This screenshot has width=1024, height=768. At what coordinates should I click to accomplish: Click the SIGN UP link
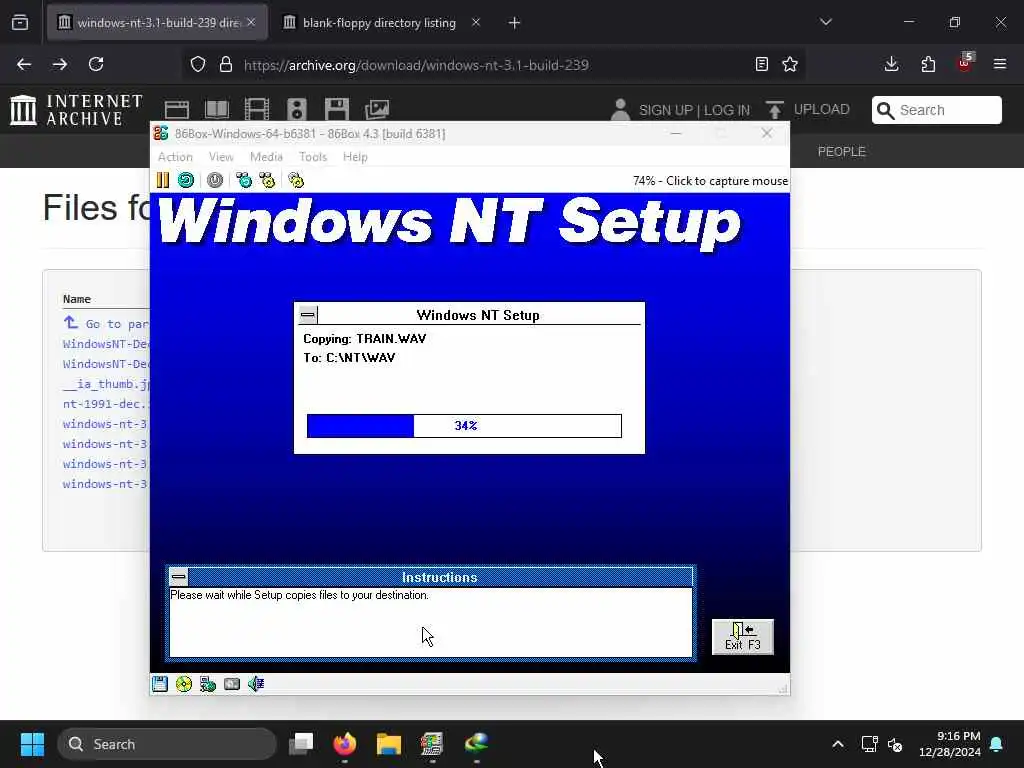665,110
